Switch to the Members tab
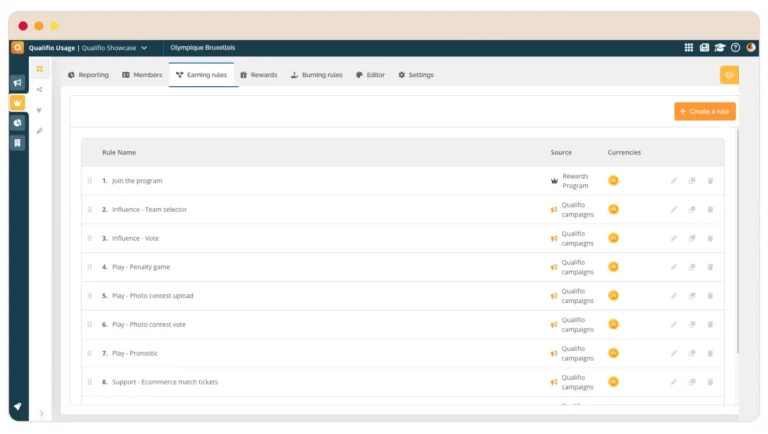Viewport: 768px width, 434px height. [x=142, y=75]
